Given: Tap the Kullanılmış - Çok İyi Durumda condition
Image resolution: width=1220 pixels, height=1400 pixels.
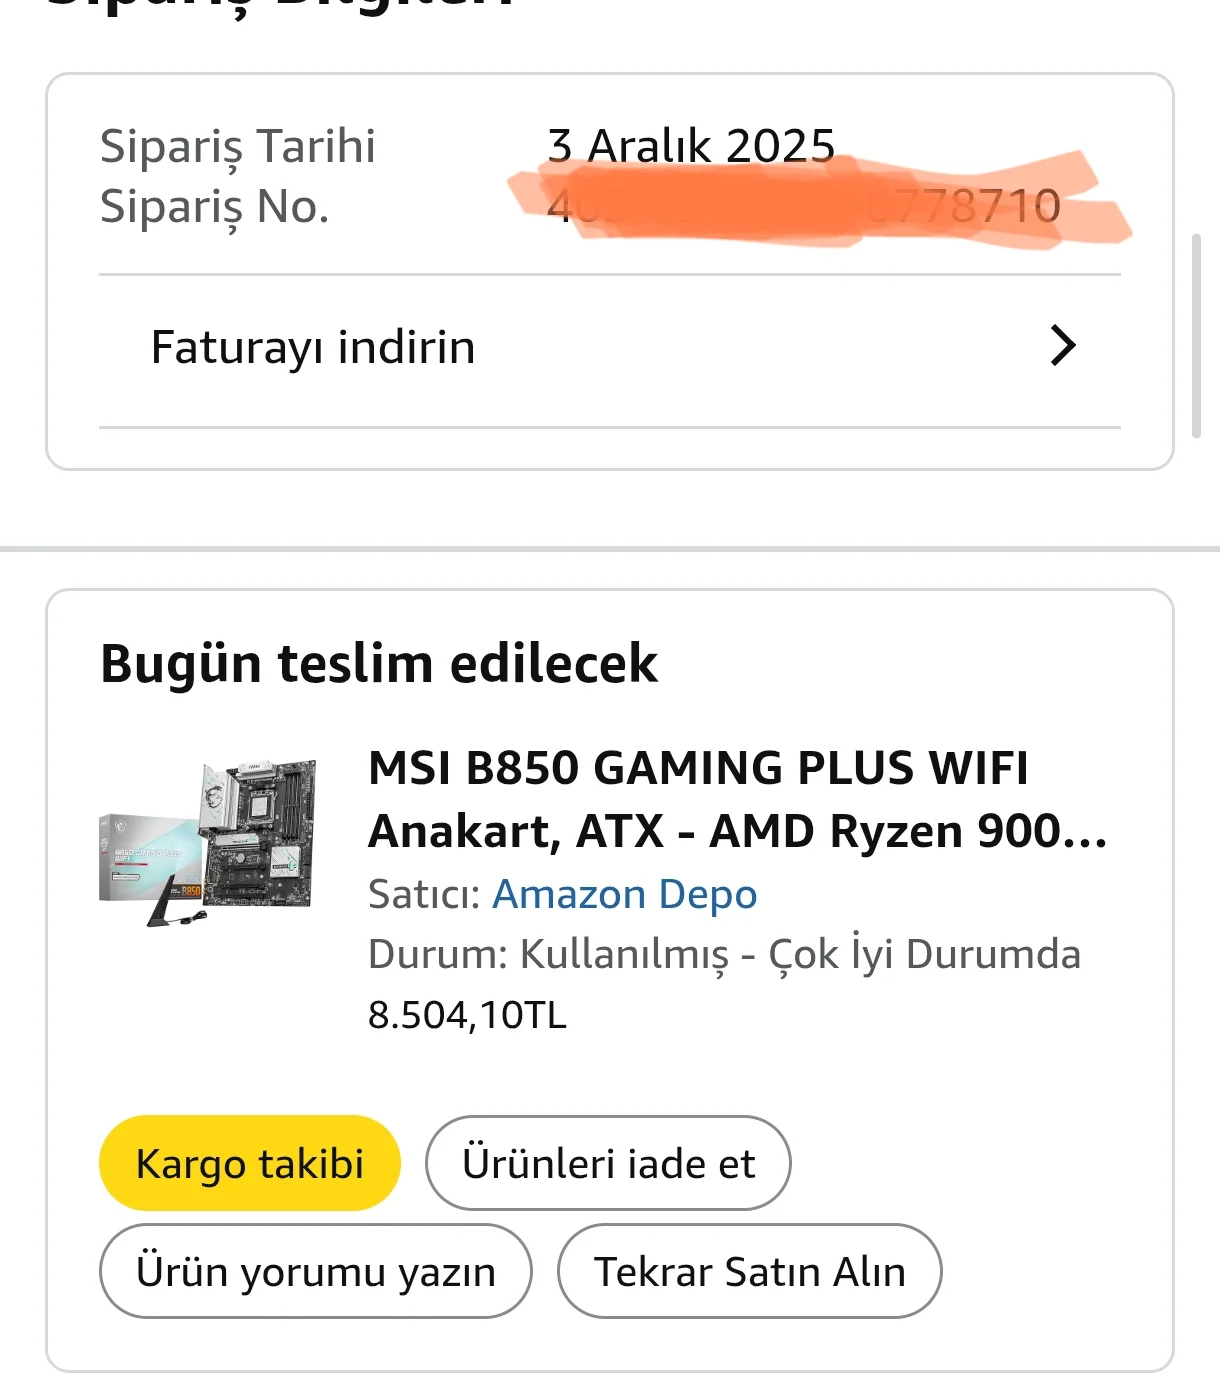Looking at the screenshot, I should click(x=800, y=954).
